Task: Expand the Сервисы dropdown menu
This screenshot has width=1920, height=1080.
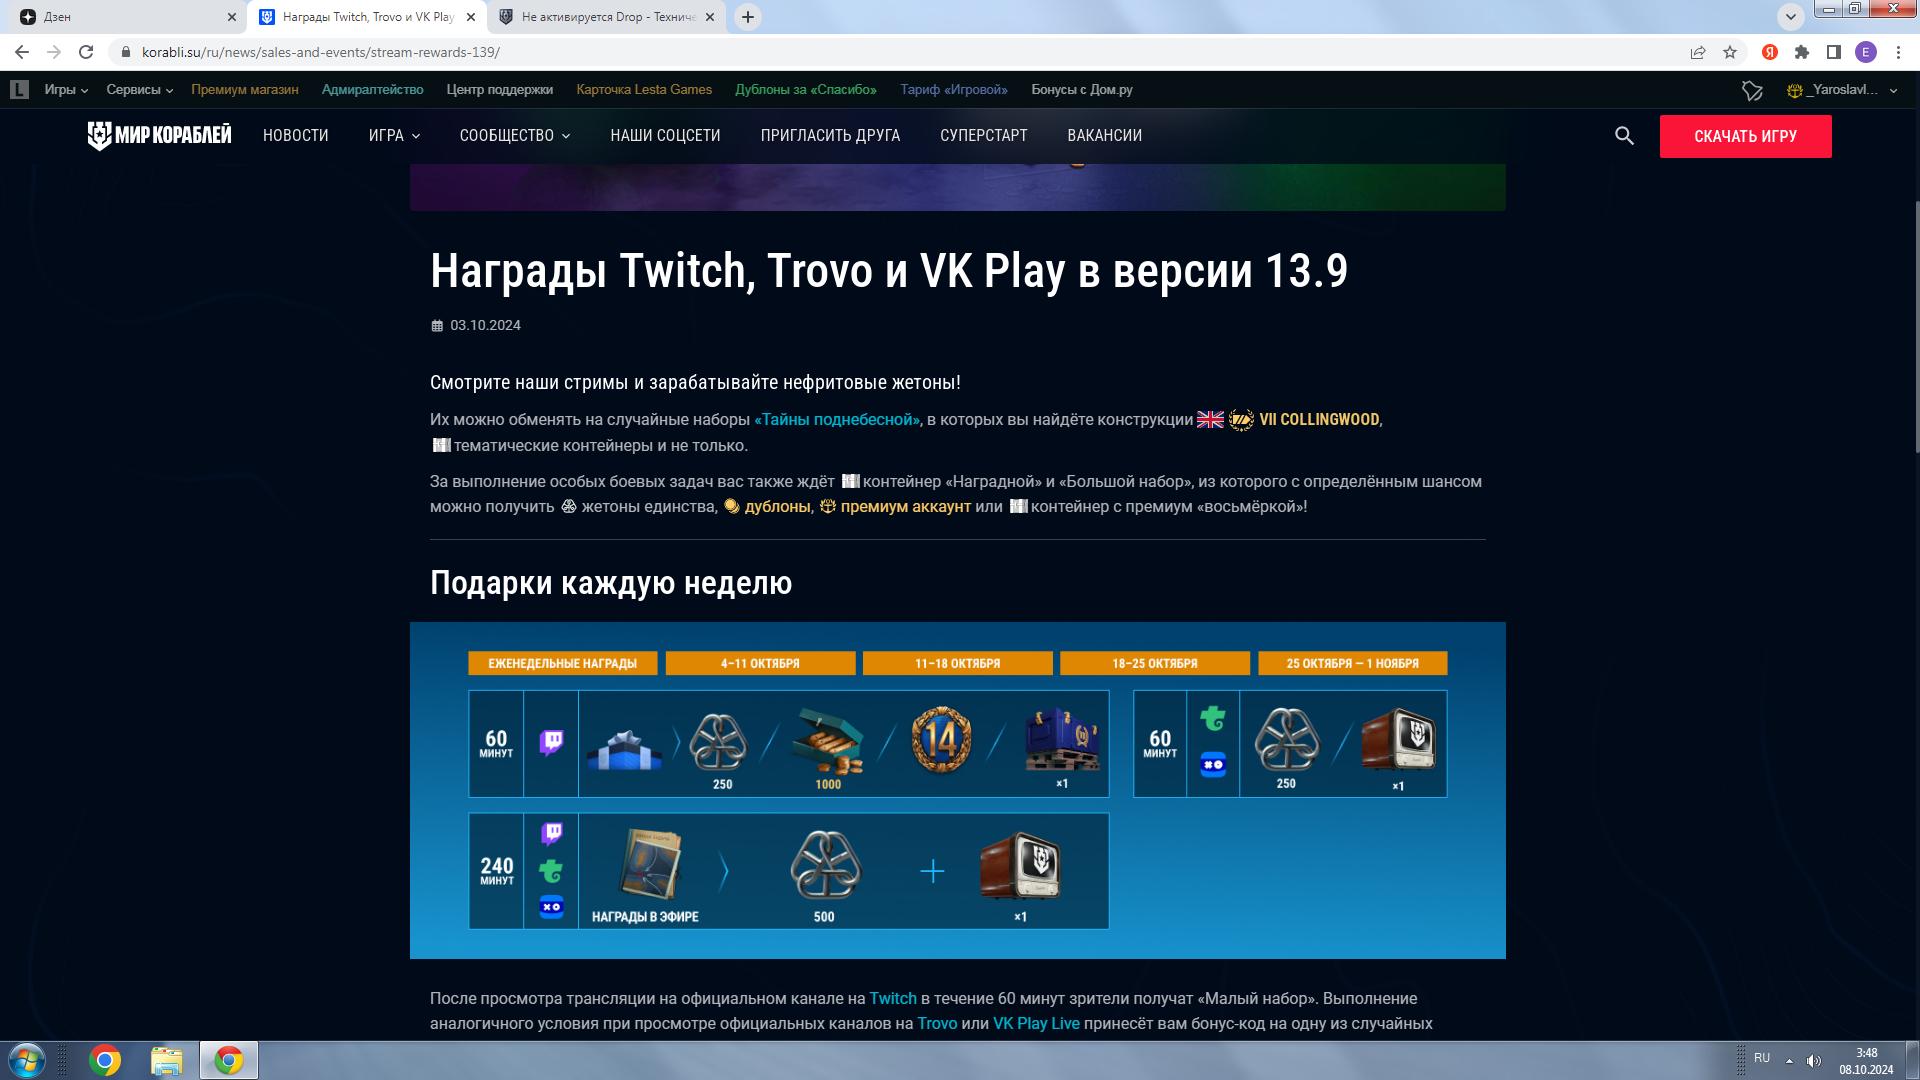Action: (x=140, y=89)
